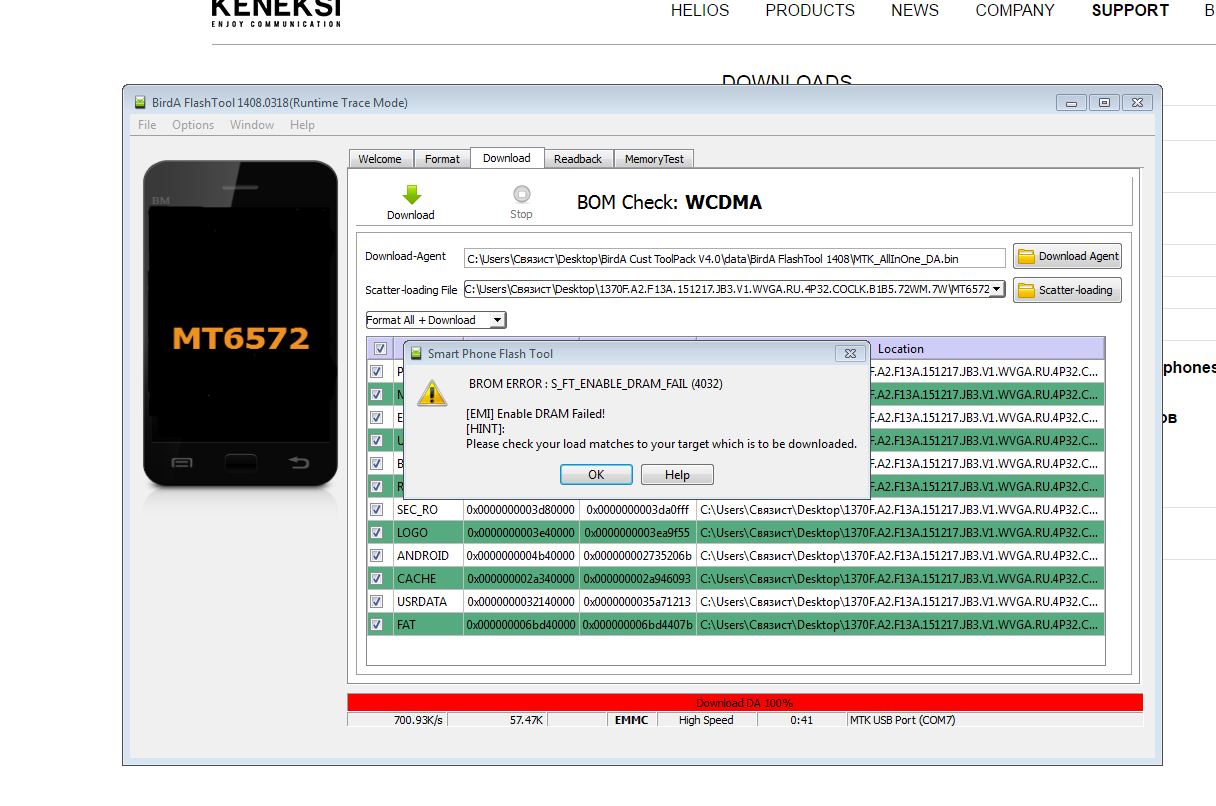The height and width of the screenshot is (806, 1216).
Task: Click the Download-Agent file path field
Action: click(x=734, y=258)
